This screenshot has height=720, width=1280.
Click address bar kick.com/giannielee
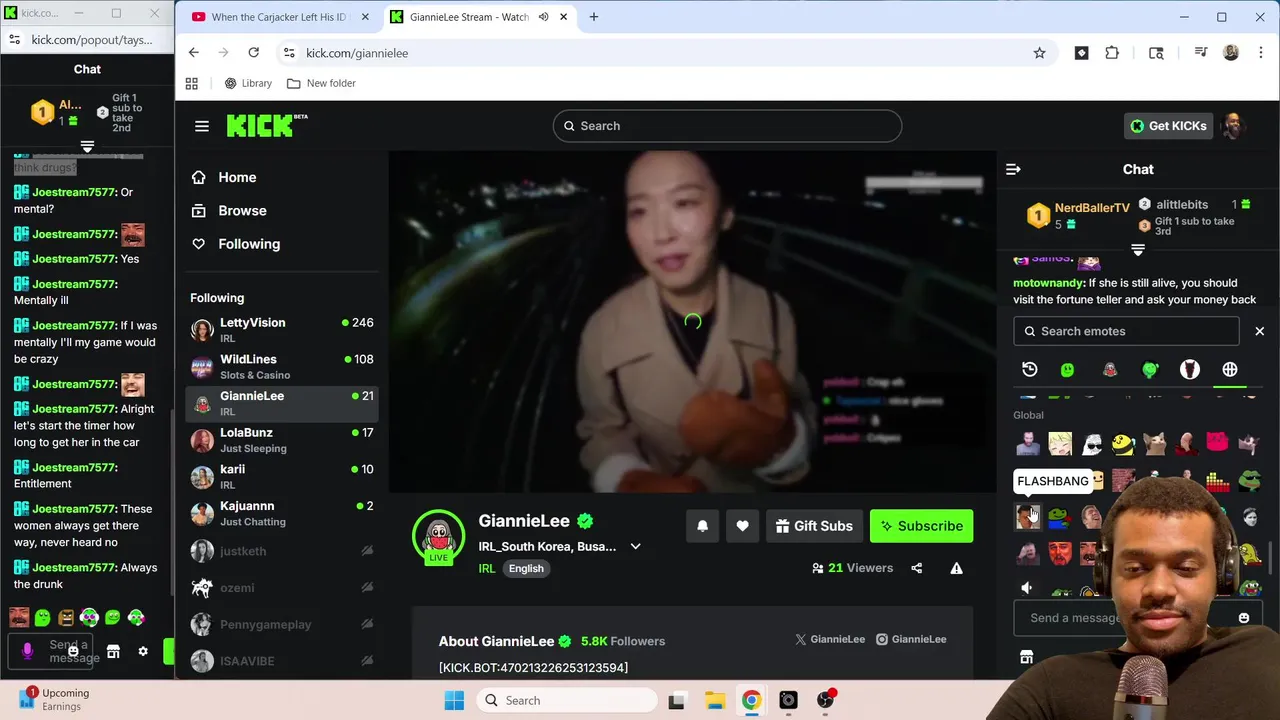[x=357, y=53]
